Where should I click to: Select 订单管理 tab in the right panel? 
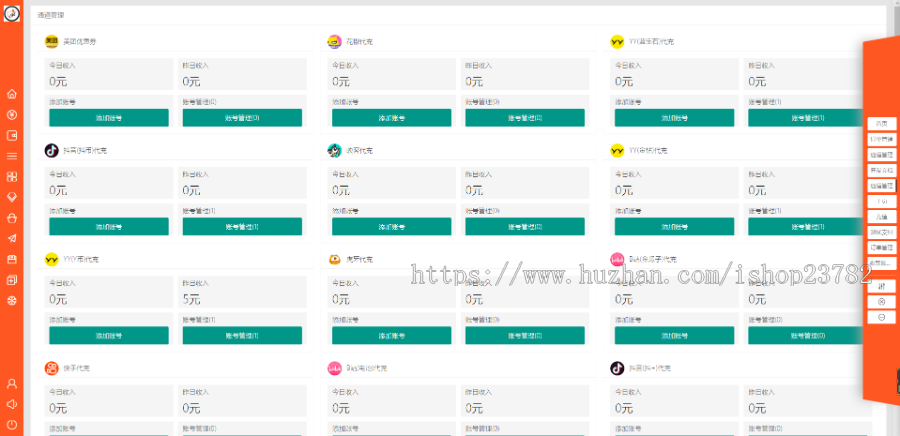882,248
